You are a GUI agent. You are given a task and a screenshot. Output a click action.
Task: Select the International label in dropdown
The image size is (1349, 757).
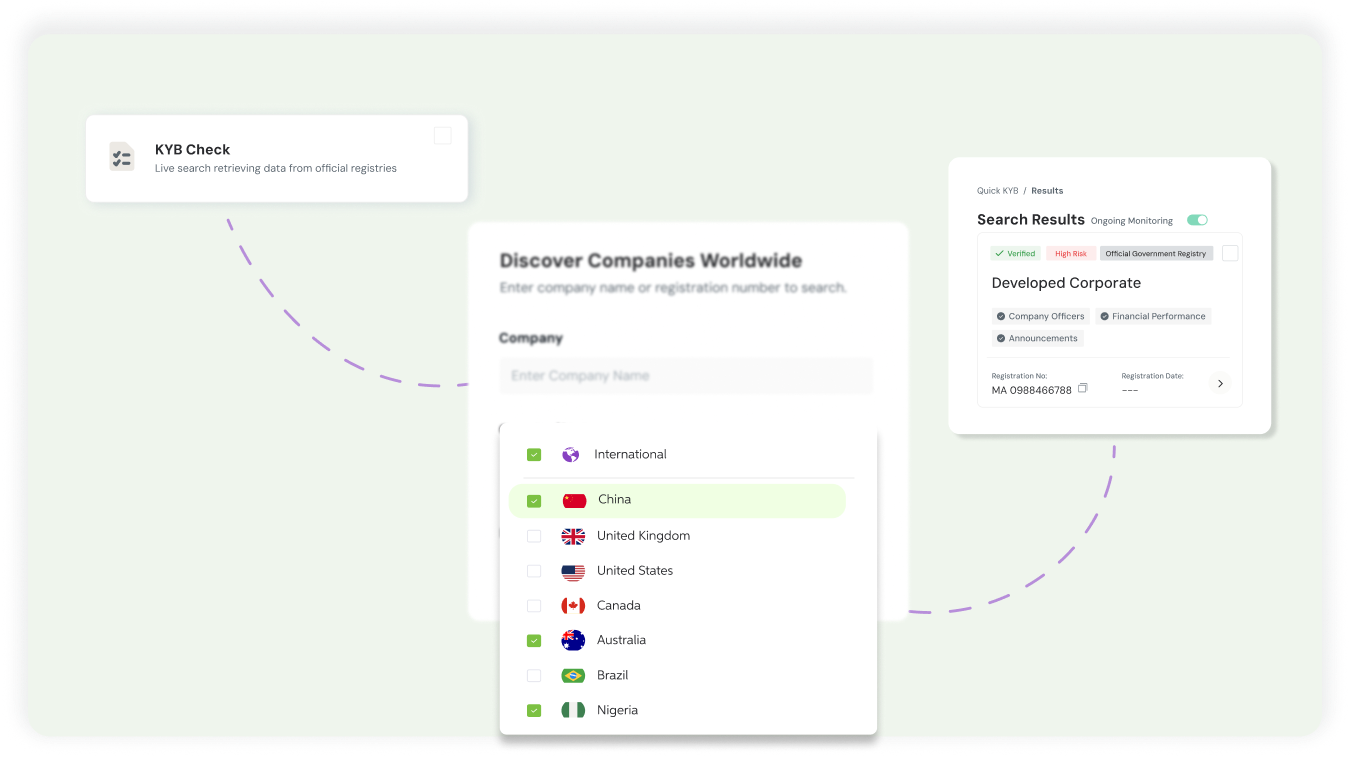tap(630, 454)
